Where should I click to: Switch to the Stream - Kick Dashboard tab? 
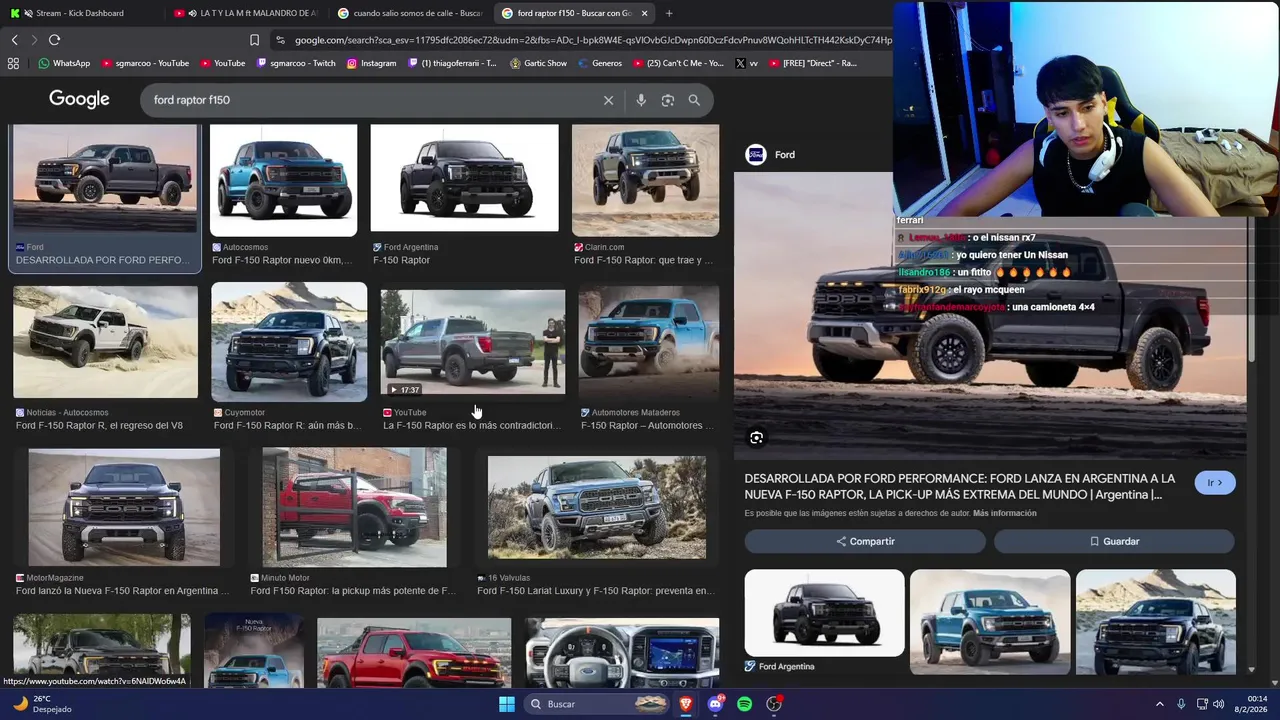[80, 13]
